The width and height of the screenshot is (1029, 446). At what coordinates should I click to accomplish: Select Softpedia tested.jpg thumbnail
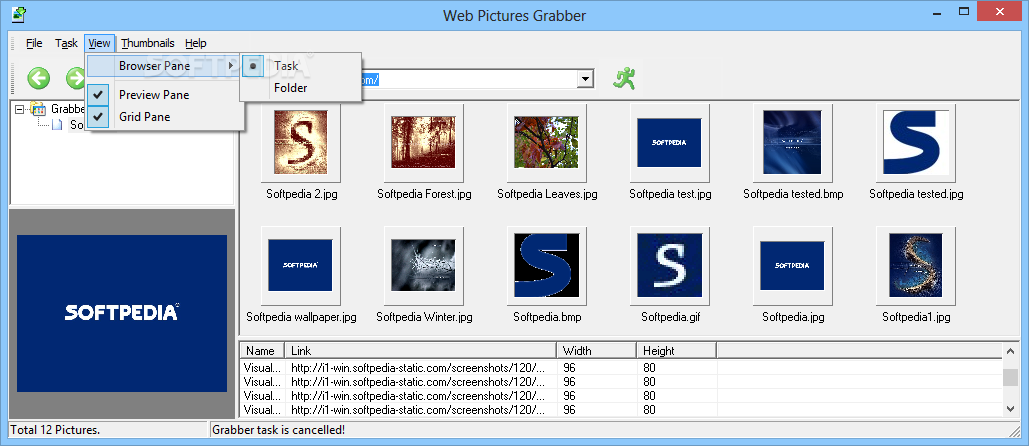pos(915,142)
